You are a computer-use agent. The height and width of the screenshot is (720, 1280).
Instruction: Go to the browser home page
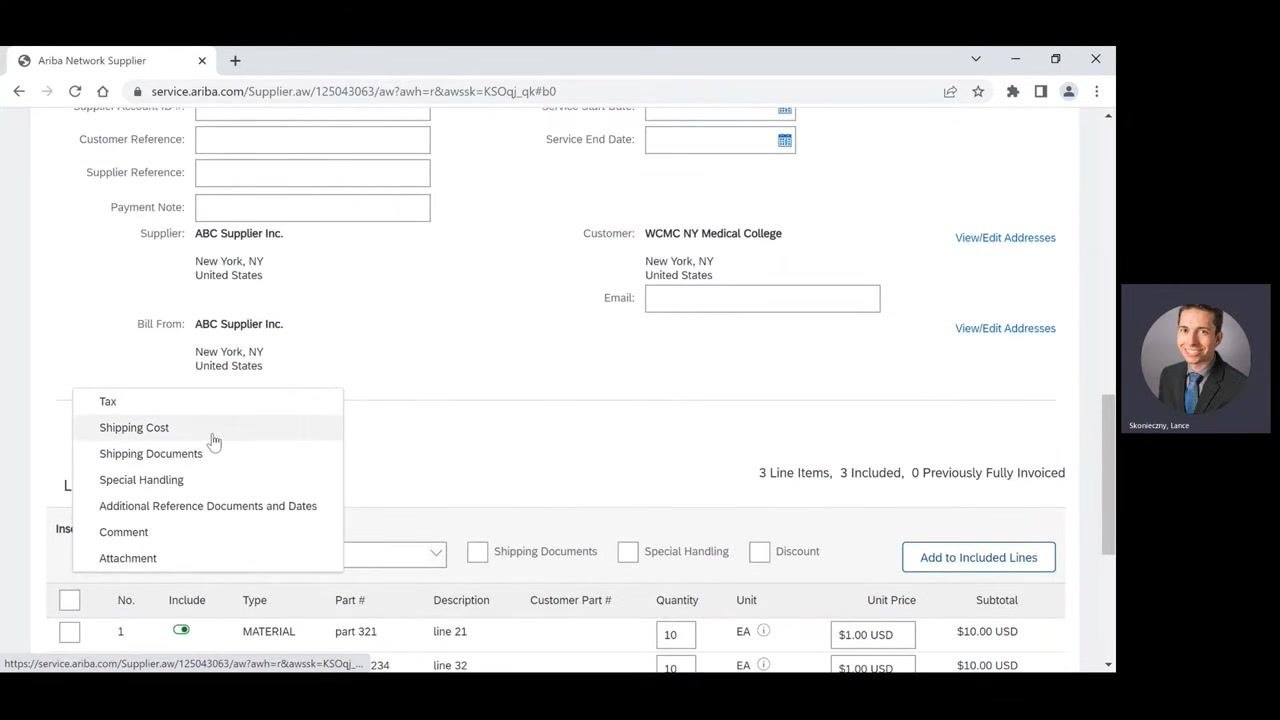coord(103,91)
